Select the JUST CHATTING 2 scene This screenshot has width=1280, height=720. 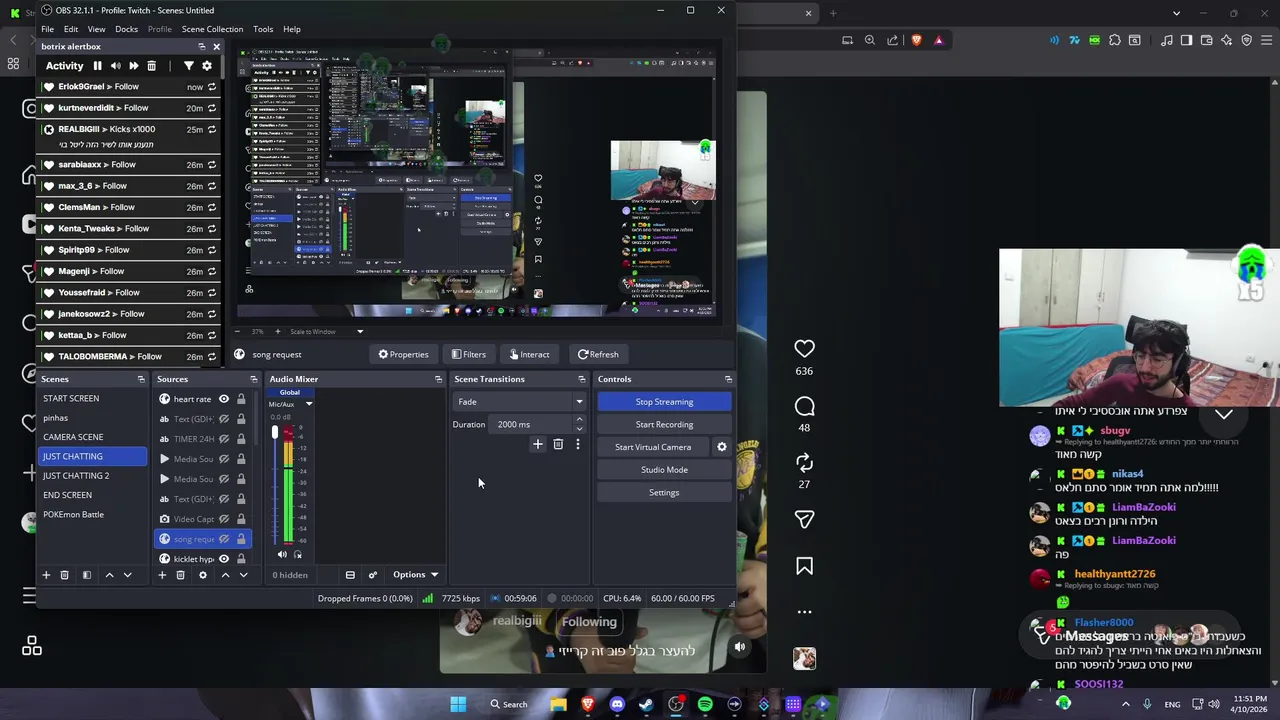pyautogui.click(x=92, y=476)
